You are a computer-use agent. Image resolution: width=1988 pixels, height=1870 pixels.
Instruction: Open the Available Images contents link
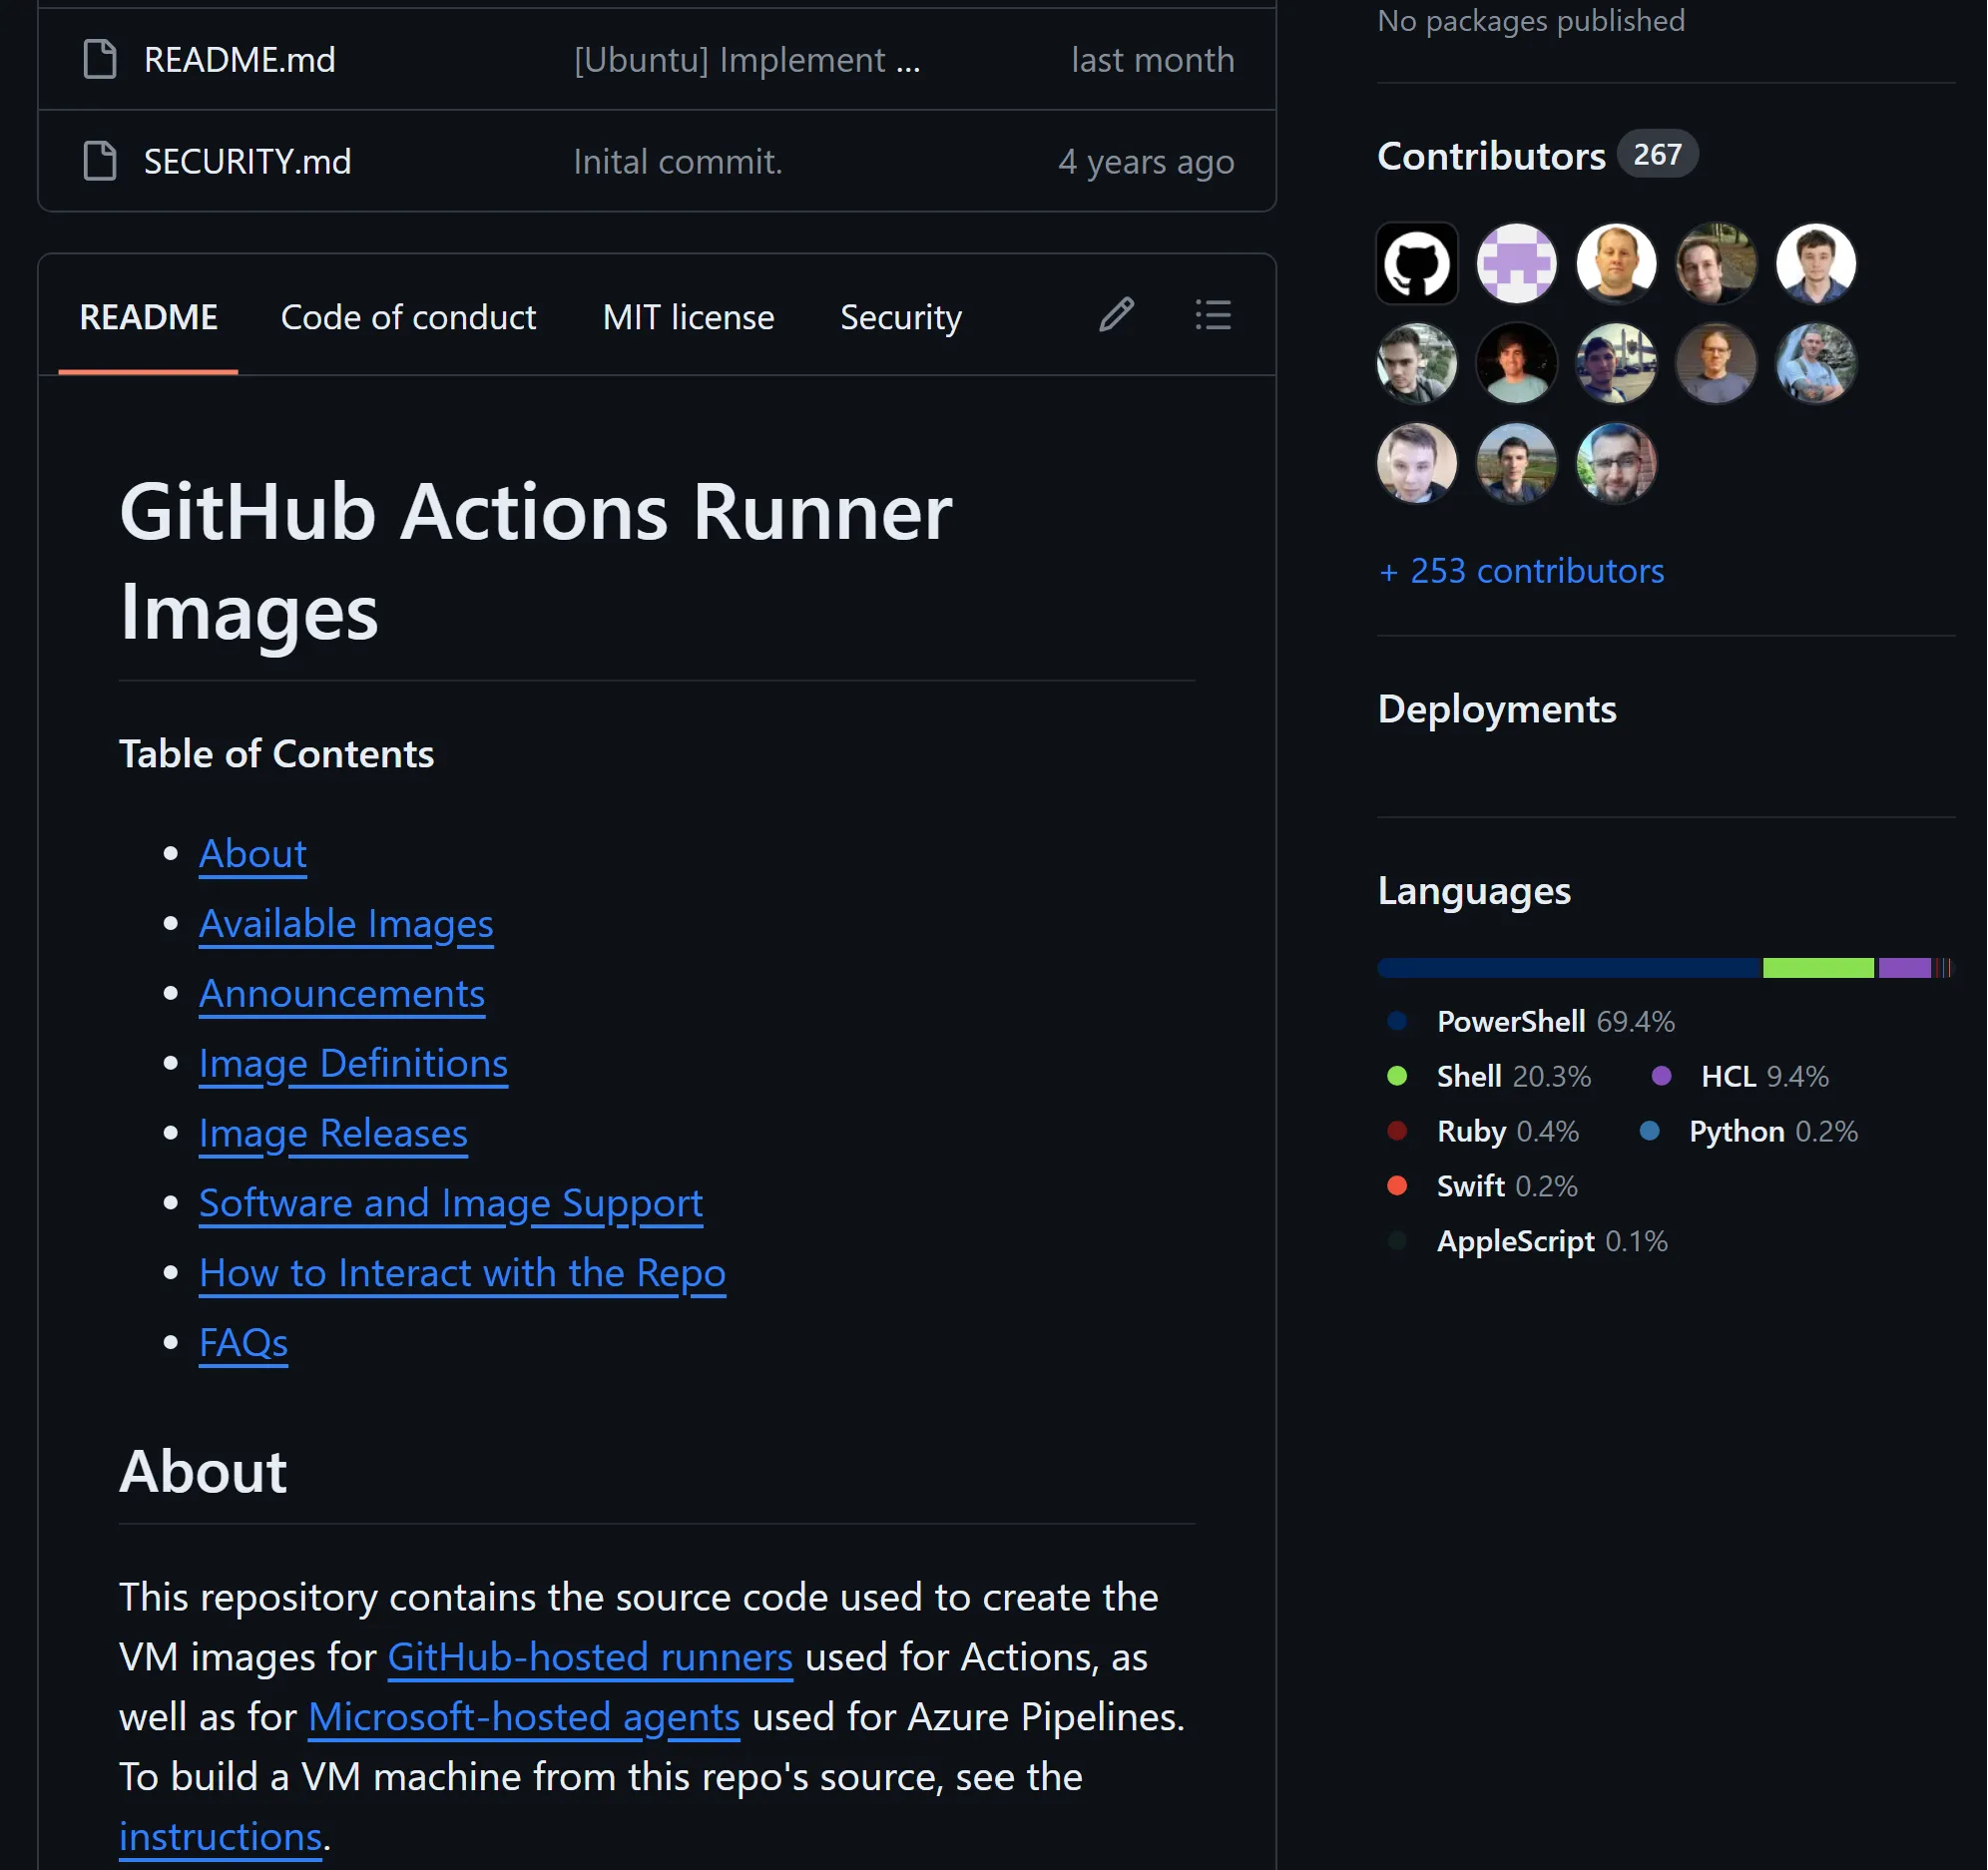tap(346, 924)
